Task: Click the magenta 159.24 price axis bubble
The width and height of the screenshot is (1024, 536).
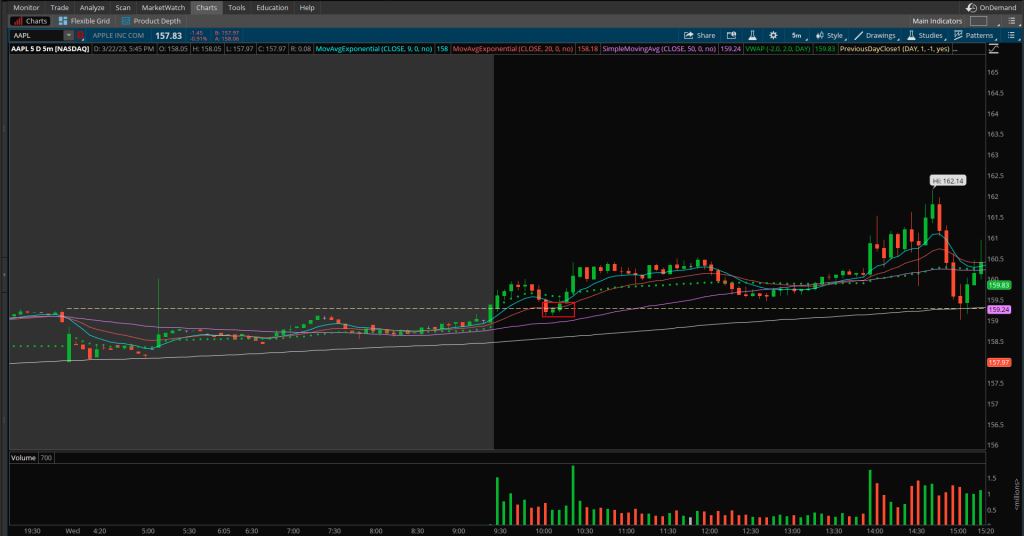Action: click(999, 309)
